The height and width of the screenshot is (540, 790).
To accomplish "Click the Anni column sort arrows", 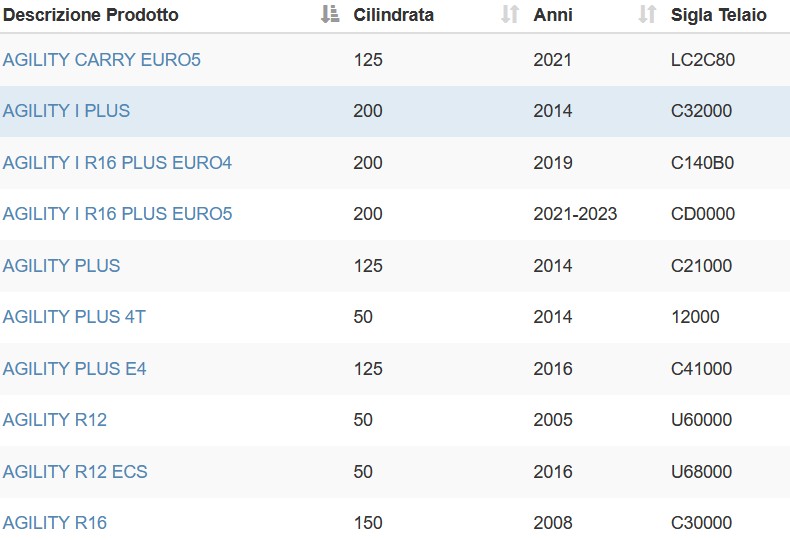I will (x=647, y=15).
